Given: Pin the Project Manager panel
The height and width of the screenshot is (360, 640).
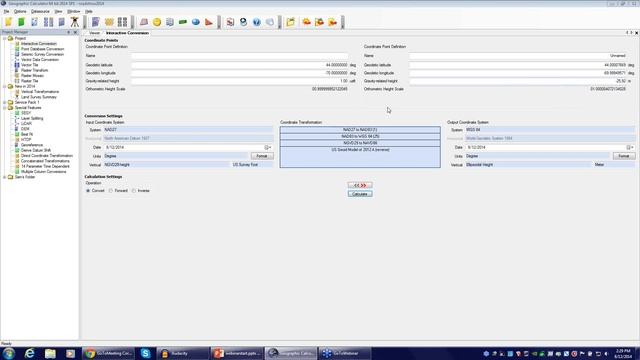Looking at the screenshot, I should click(69, 32).
